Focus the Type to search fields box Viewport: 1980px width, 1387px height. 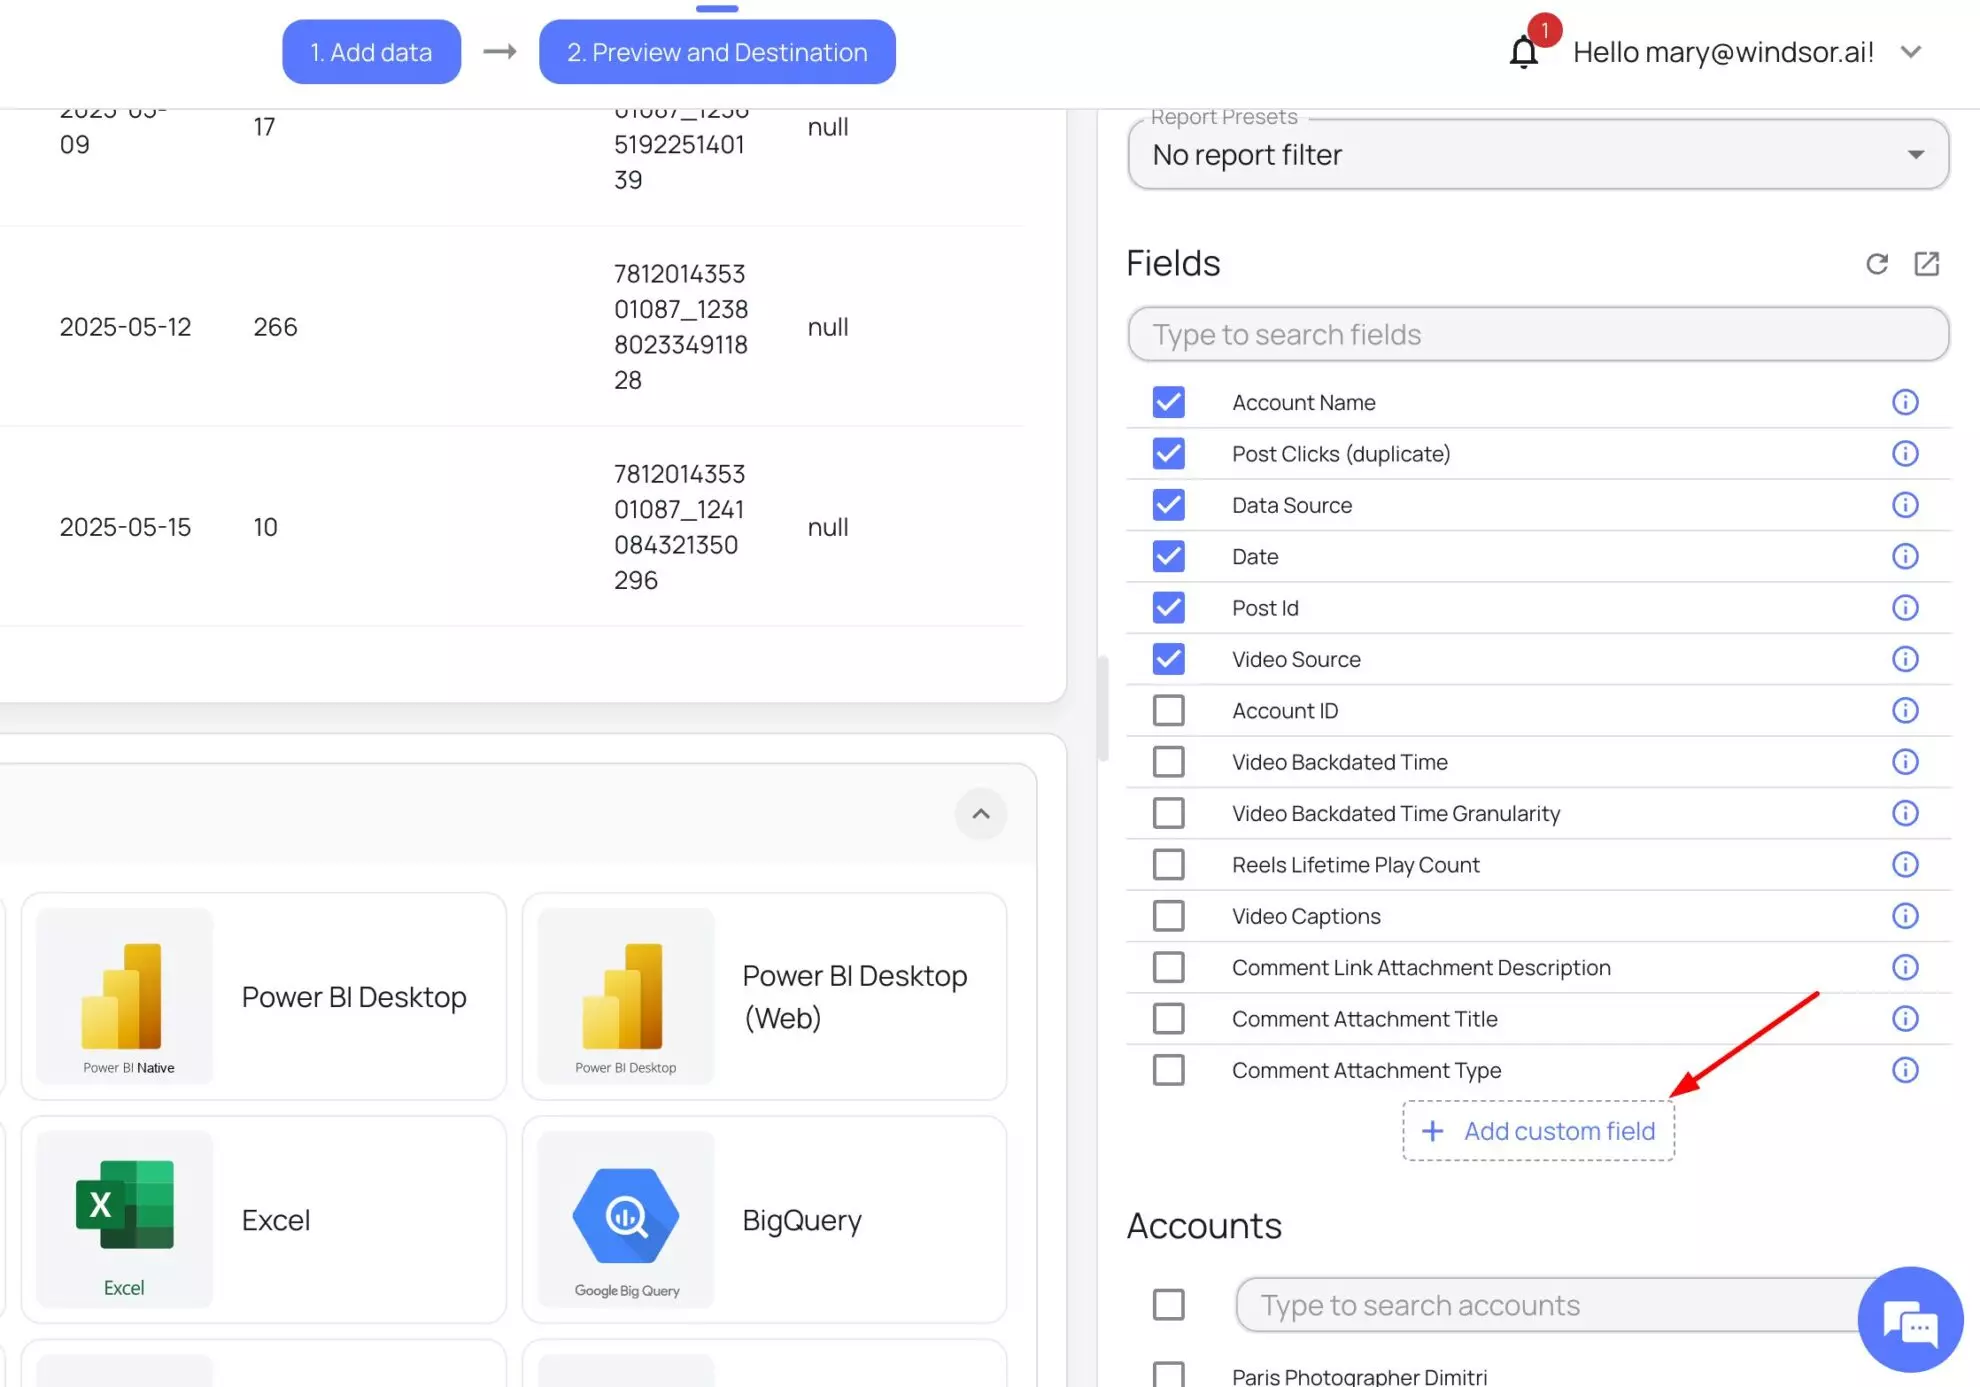pyautogui.click(x=1538, y=334)
